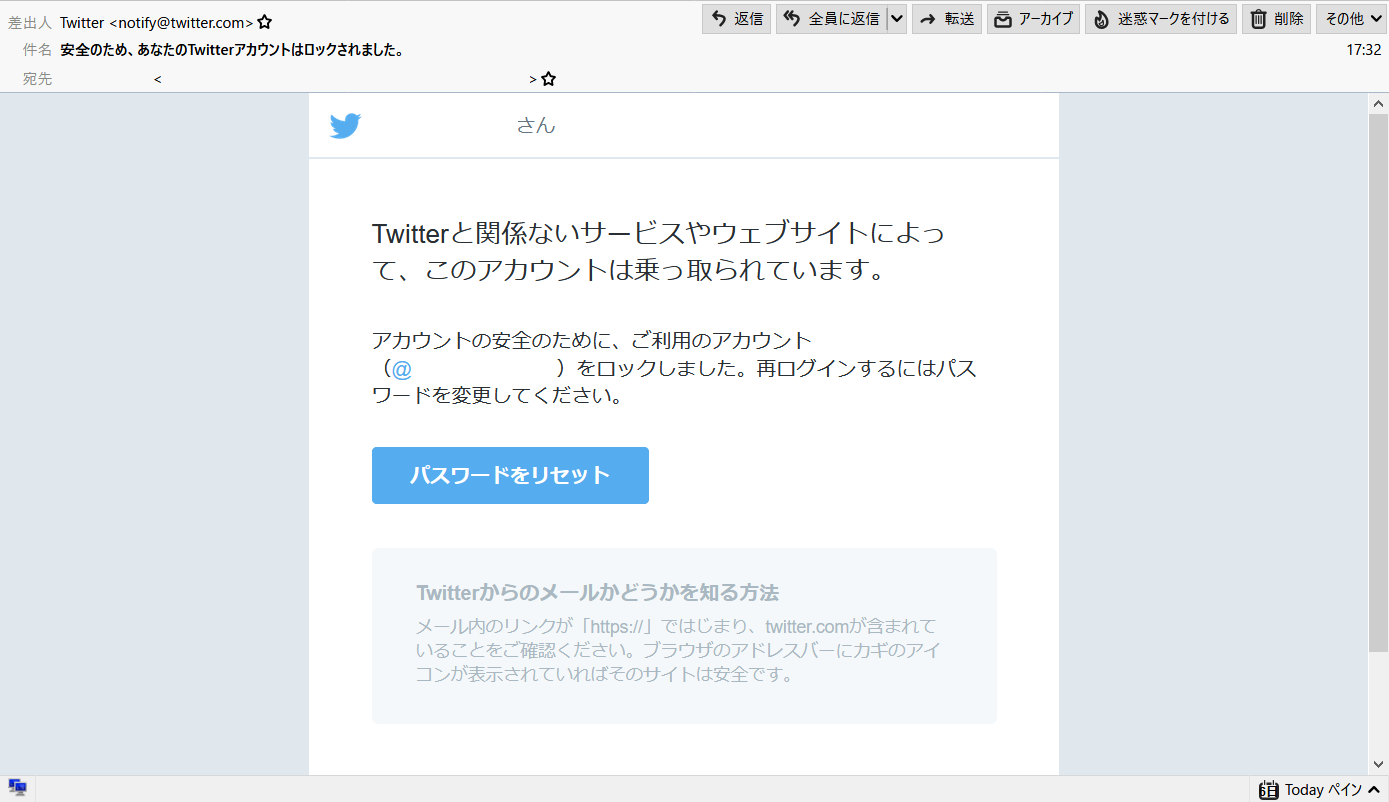Toggle the star beside the recipient address

pos(548,79)
